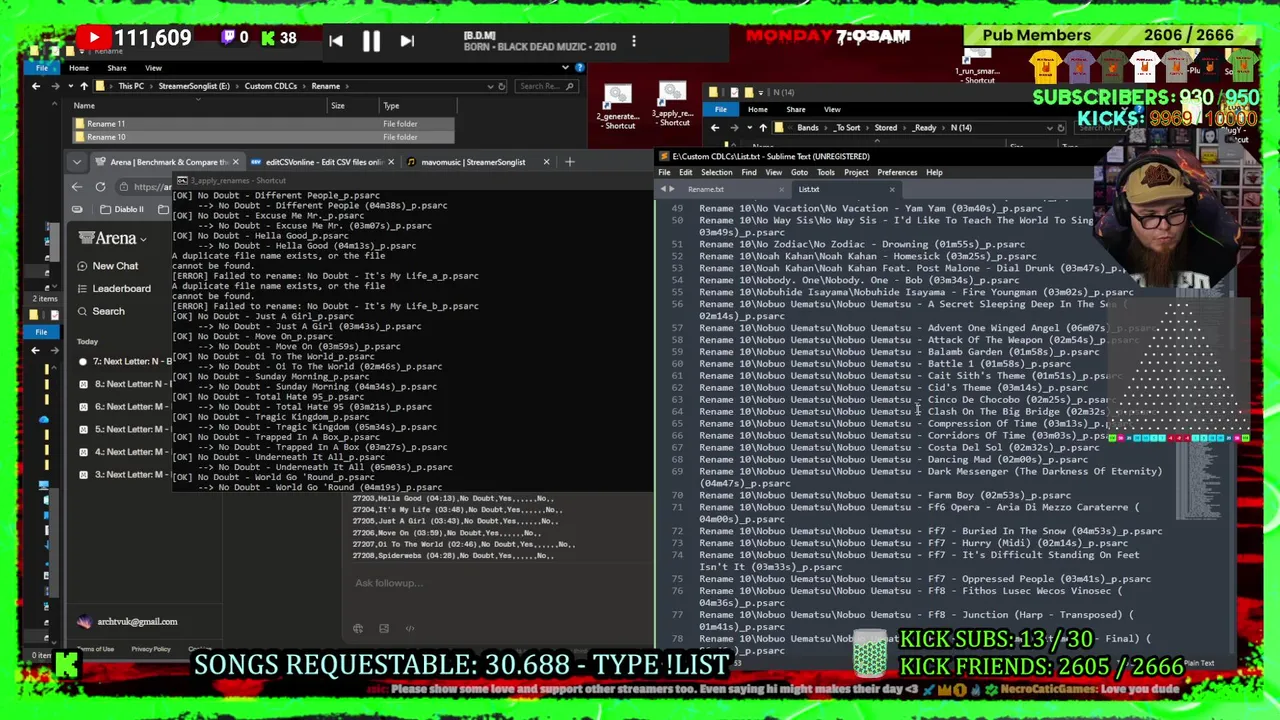Screen dimensions: 1280x720
Task: Open Share tab in Rename explorer window
Action: click(x=117, y=68)
